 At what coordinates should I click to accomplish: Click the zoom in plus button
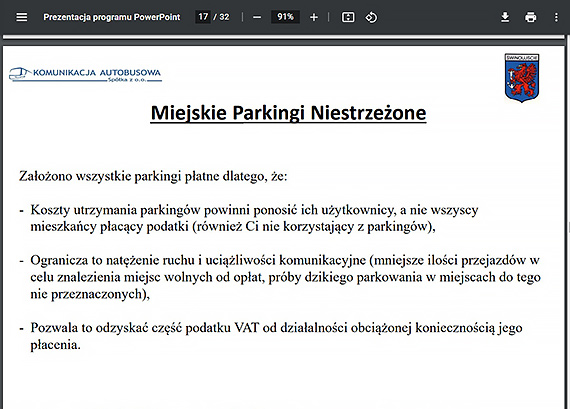pyautogui.click(x=314, y=17)
